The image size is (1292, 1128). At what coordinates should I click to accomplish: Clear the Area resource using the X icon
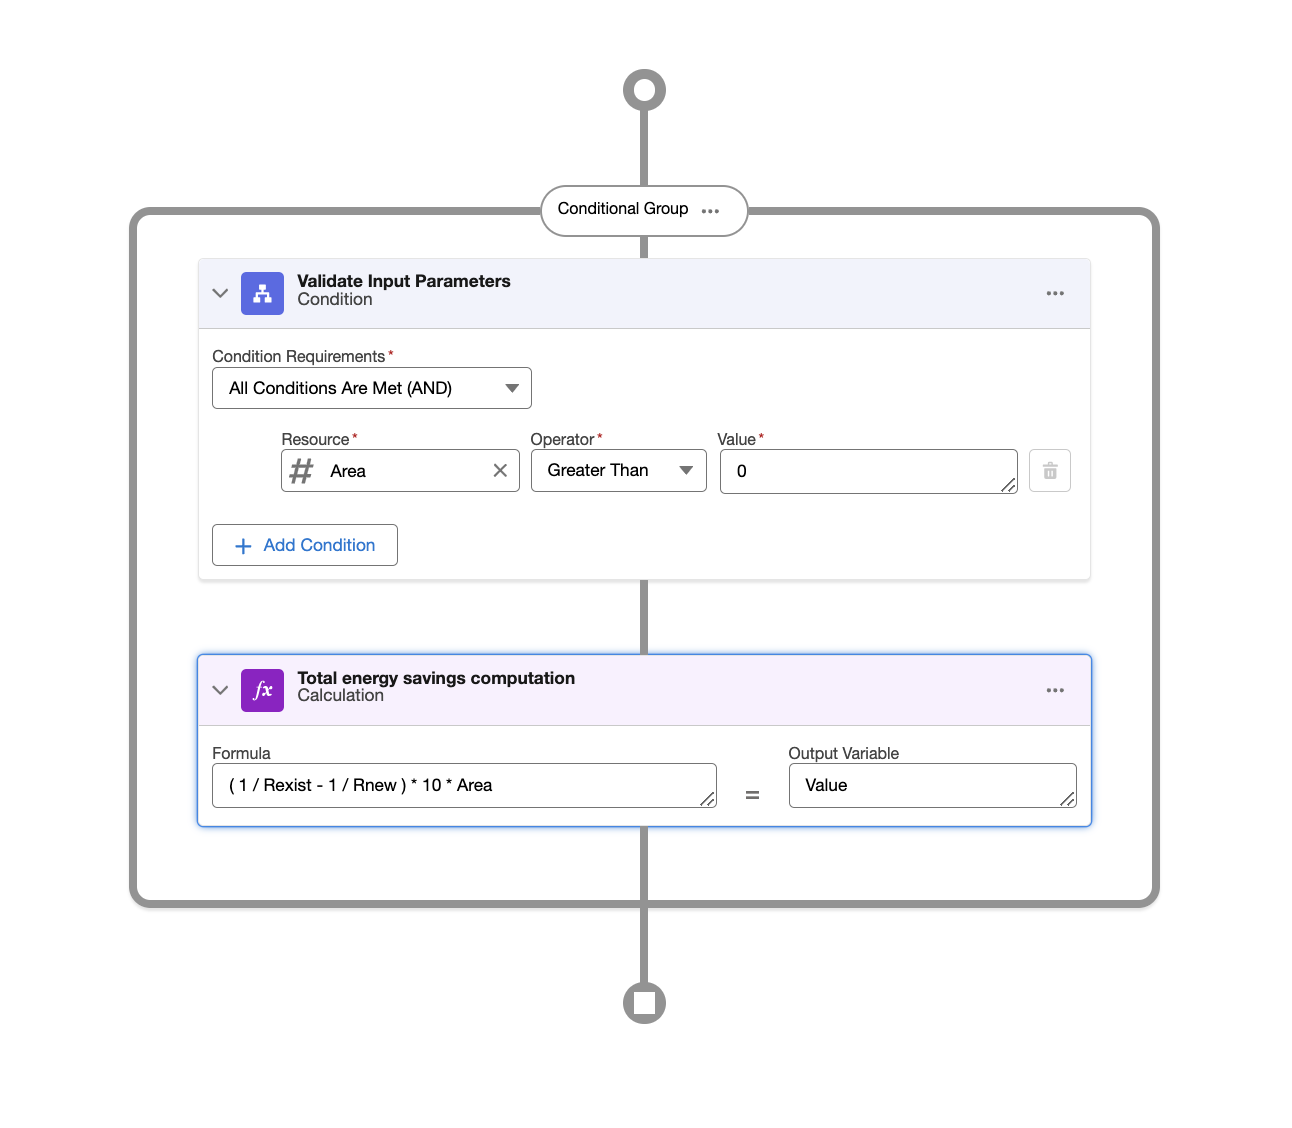pos(500,470)
